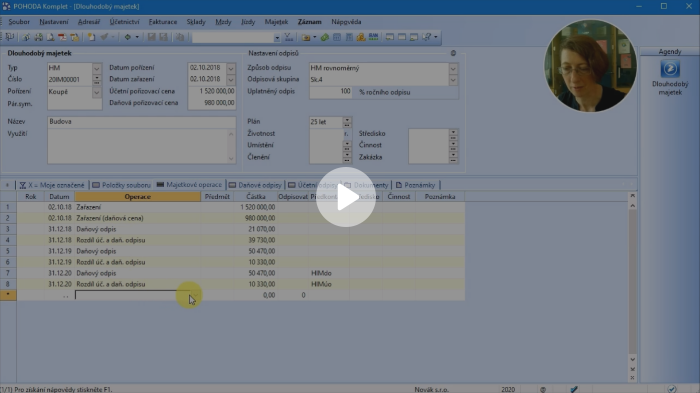700x393 pixels.
Task: Open the Dlouhodobý majetek agenda icon
Action: [x=670, y=69]
